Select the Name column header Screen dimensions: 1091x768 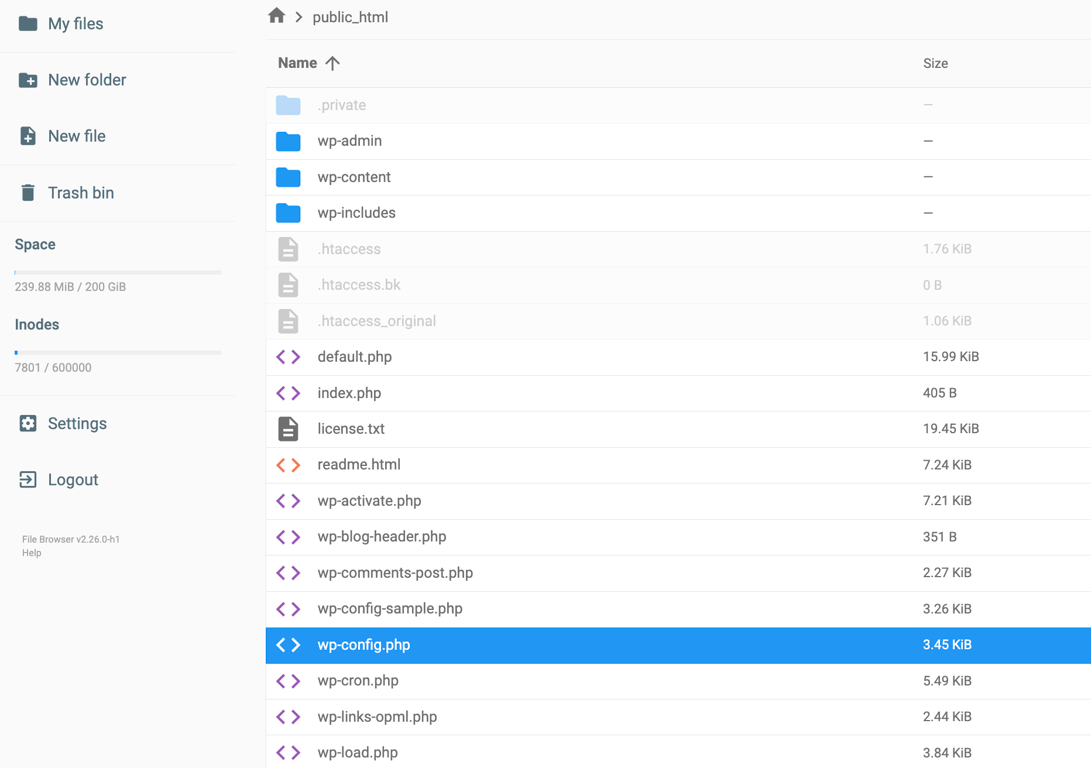pyautogui.click(x=295, y=62)
